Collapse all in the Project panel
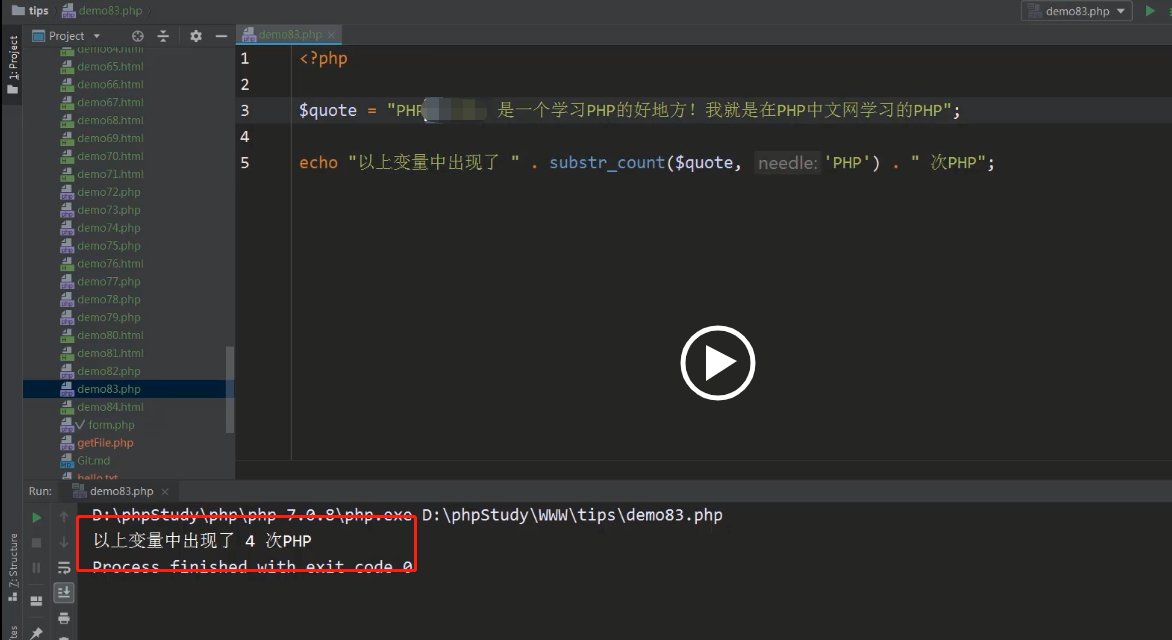 click(163, 36)
